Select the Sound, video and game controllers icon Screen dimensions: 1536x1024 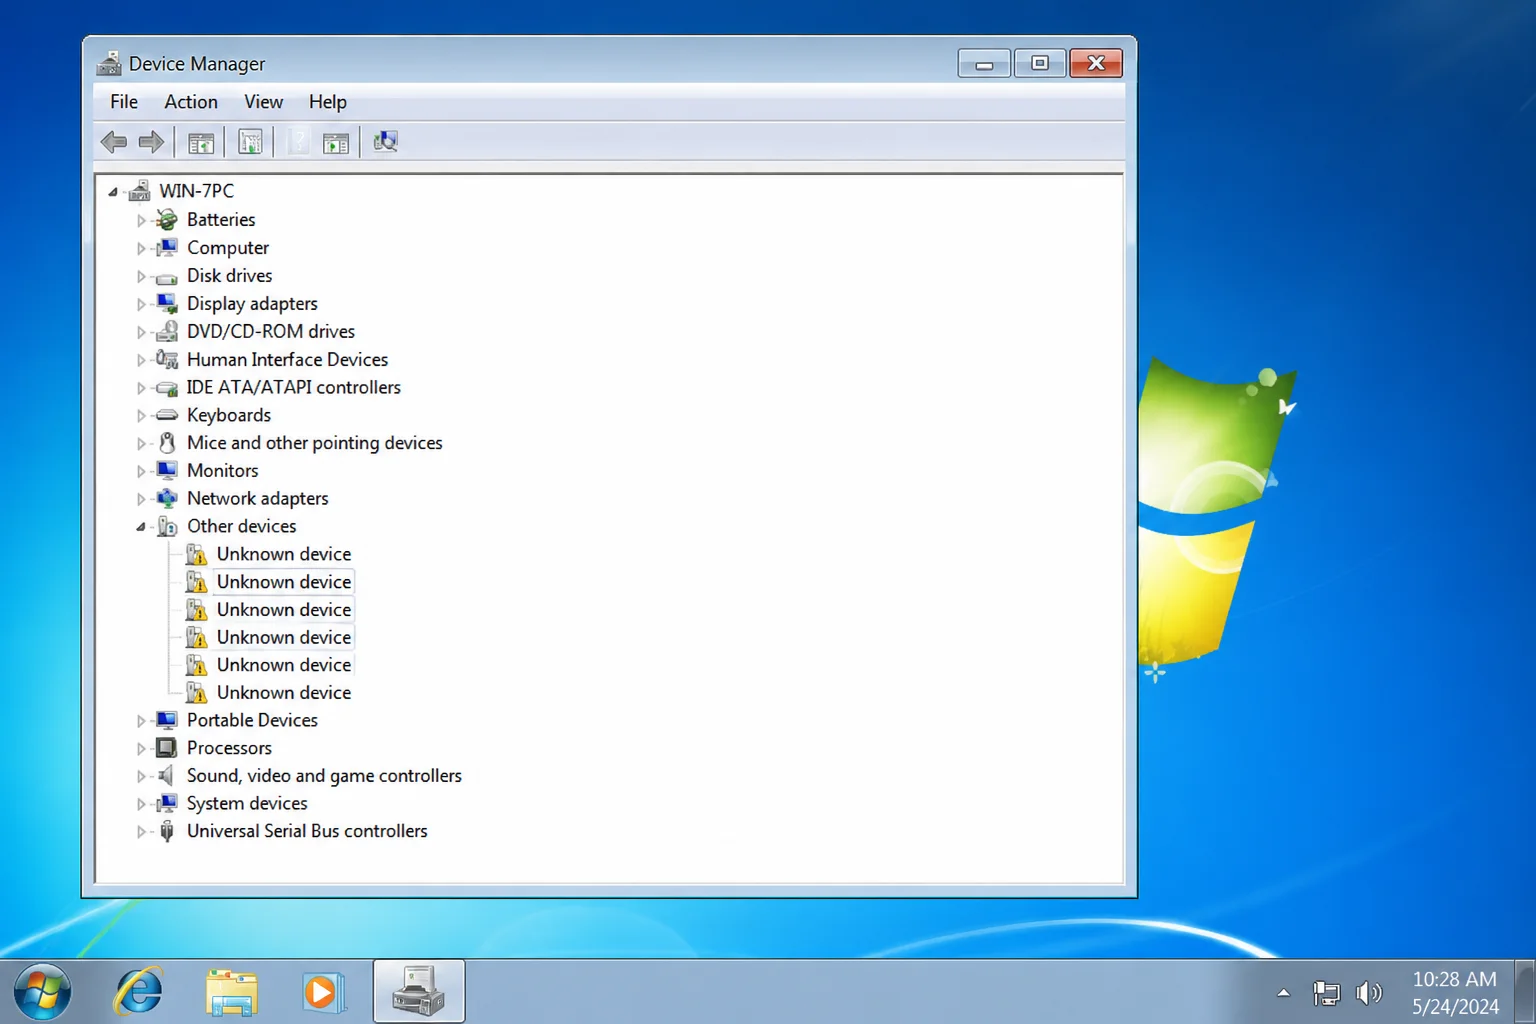point(167,775)
